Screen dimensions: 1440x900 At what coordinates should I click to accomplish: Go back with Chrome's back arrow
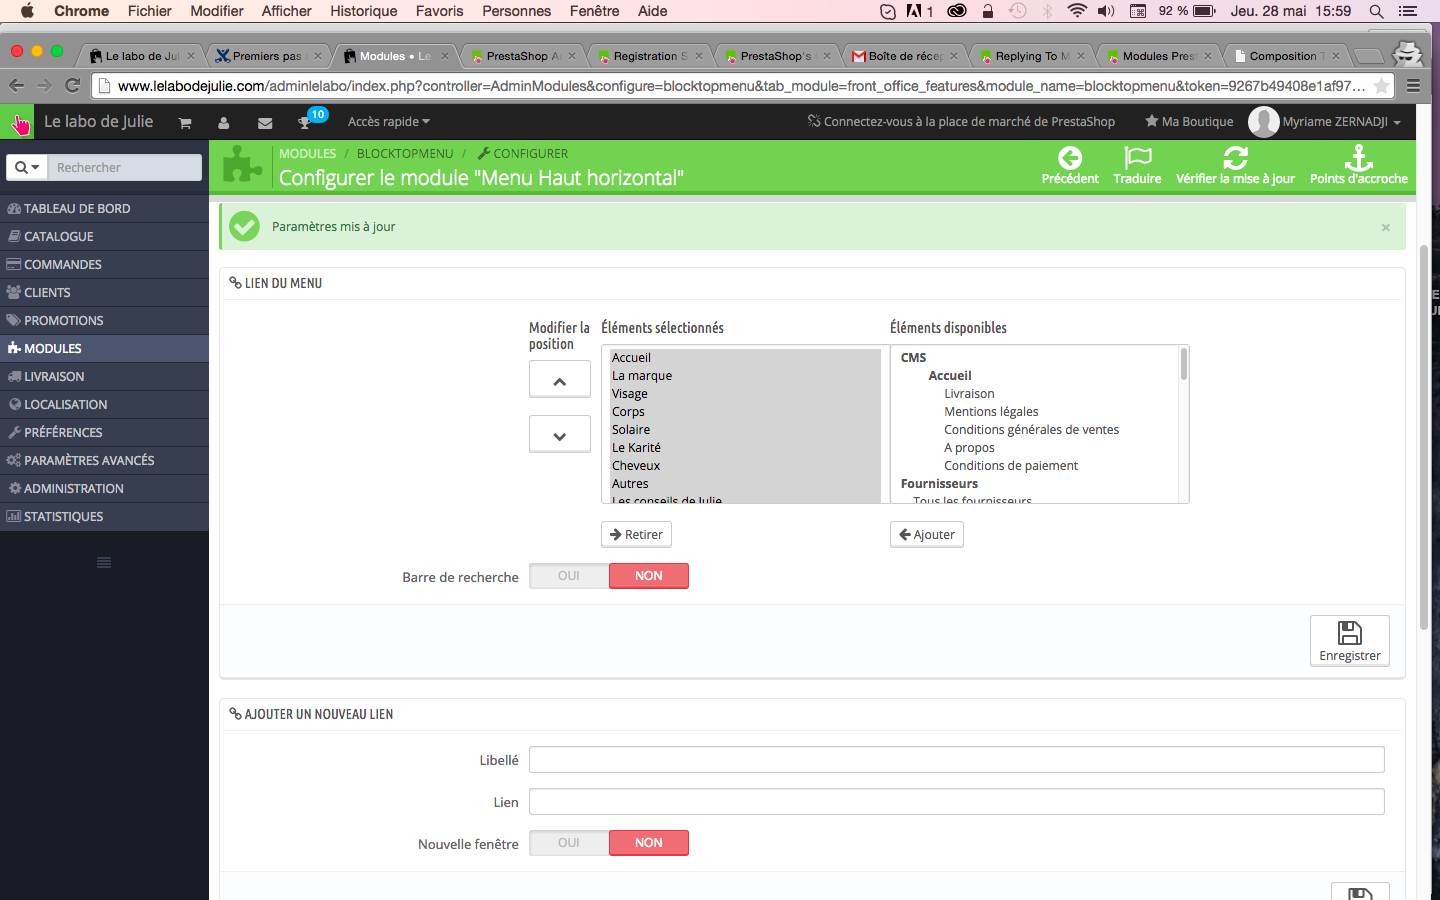point(16,86)
